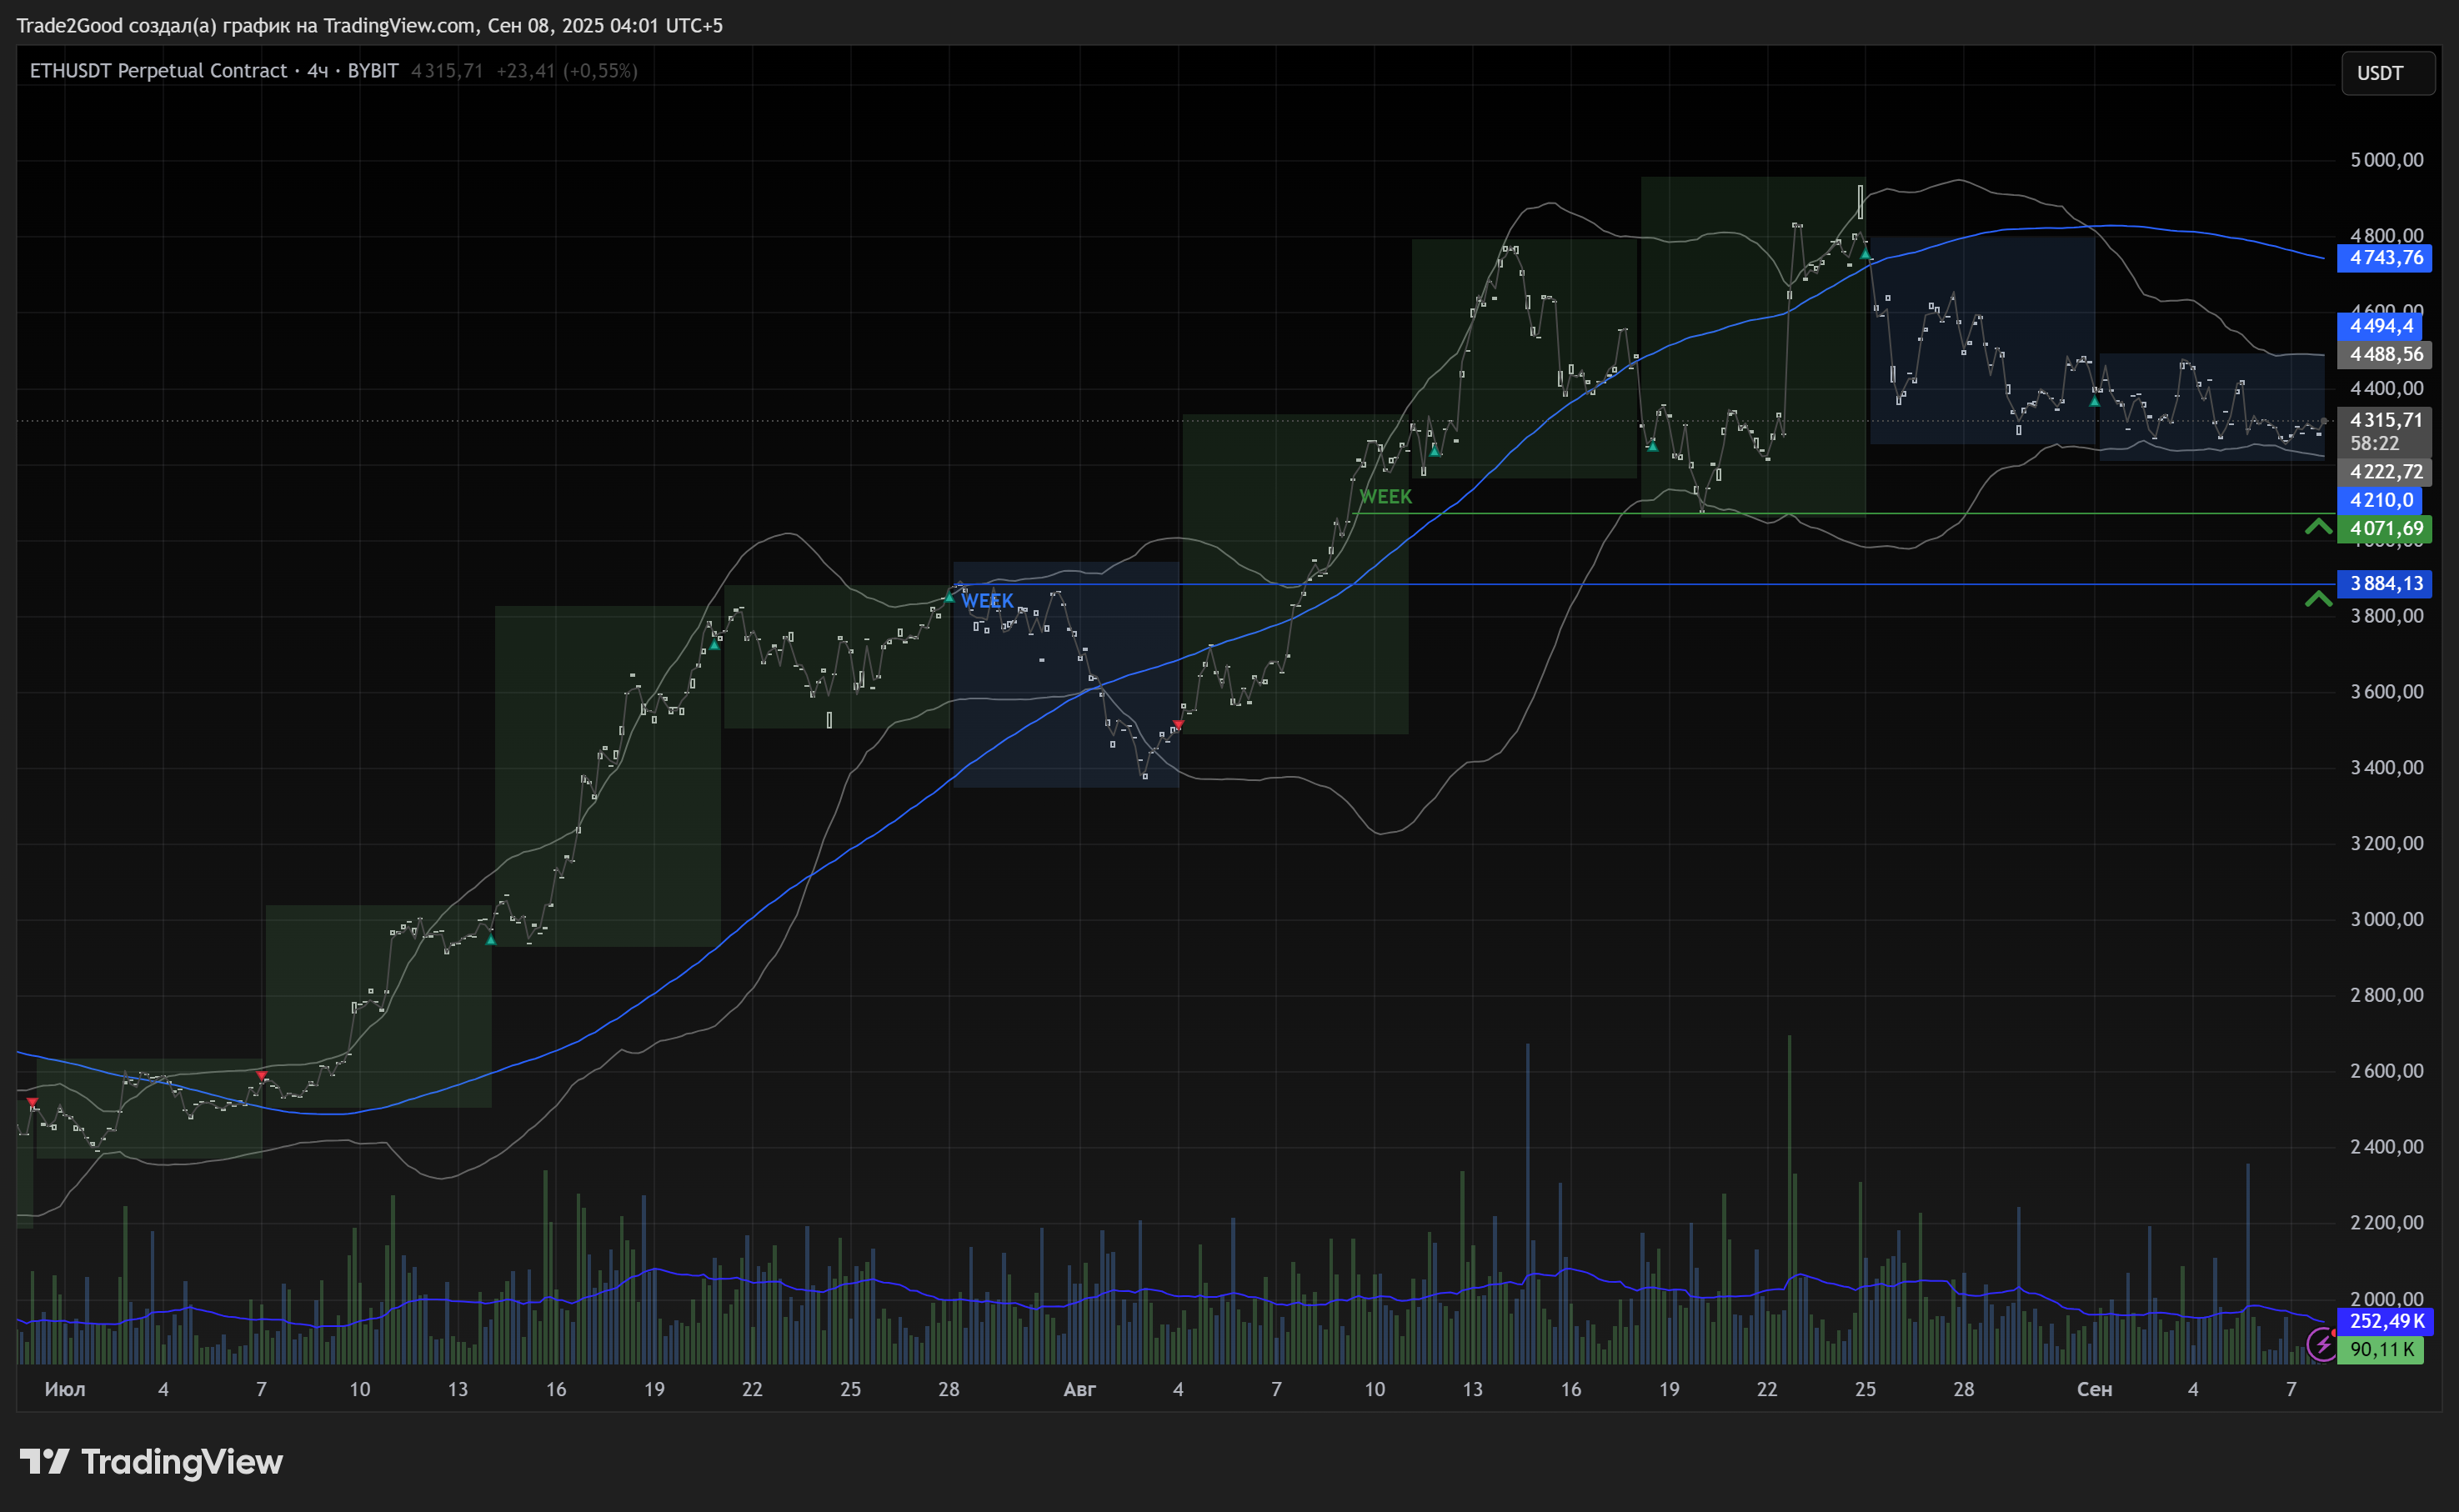
Task: Open the USDT currency selector
Action: [2387, 73]
